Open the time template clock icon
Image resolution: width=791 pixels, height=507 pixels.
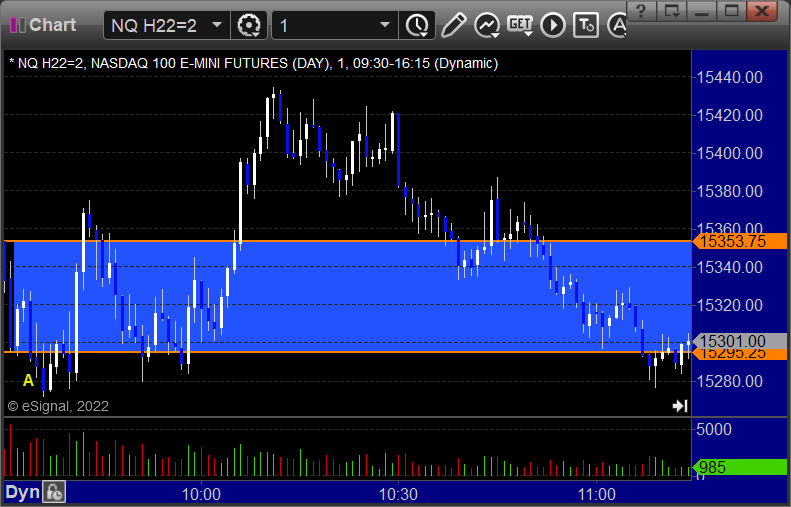pos(417,25)
